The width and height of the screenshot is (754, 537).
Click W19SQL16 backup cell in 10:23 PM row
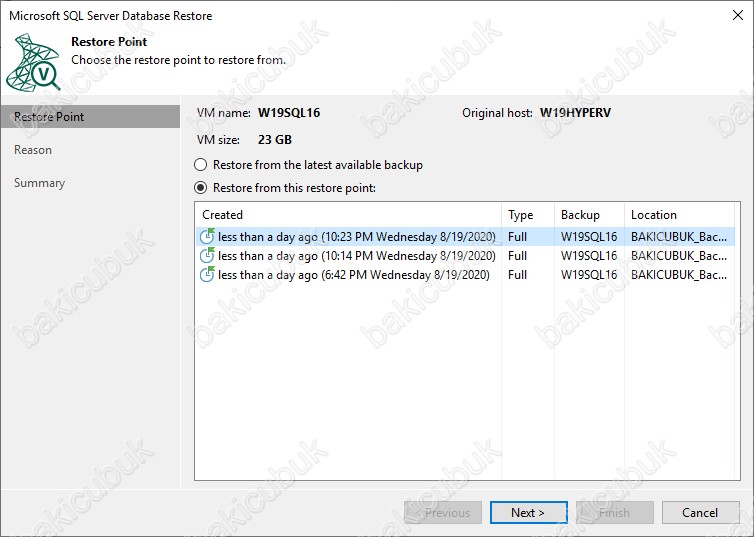(589, 237)
